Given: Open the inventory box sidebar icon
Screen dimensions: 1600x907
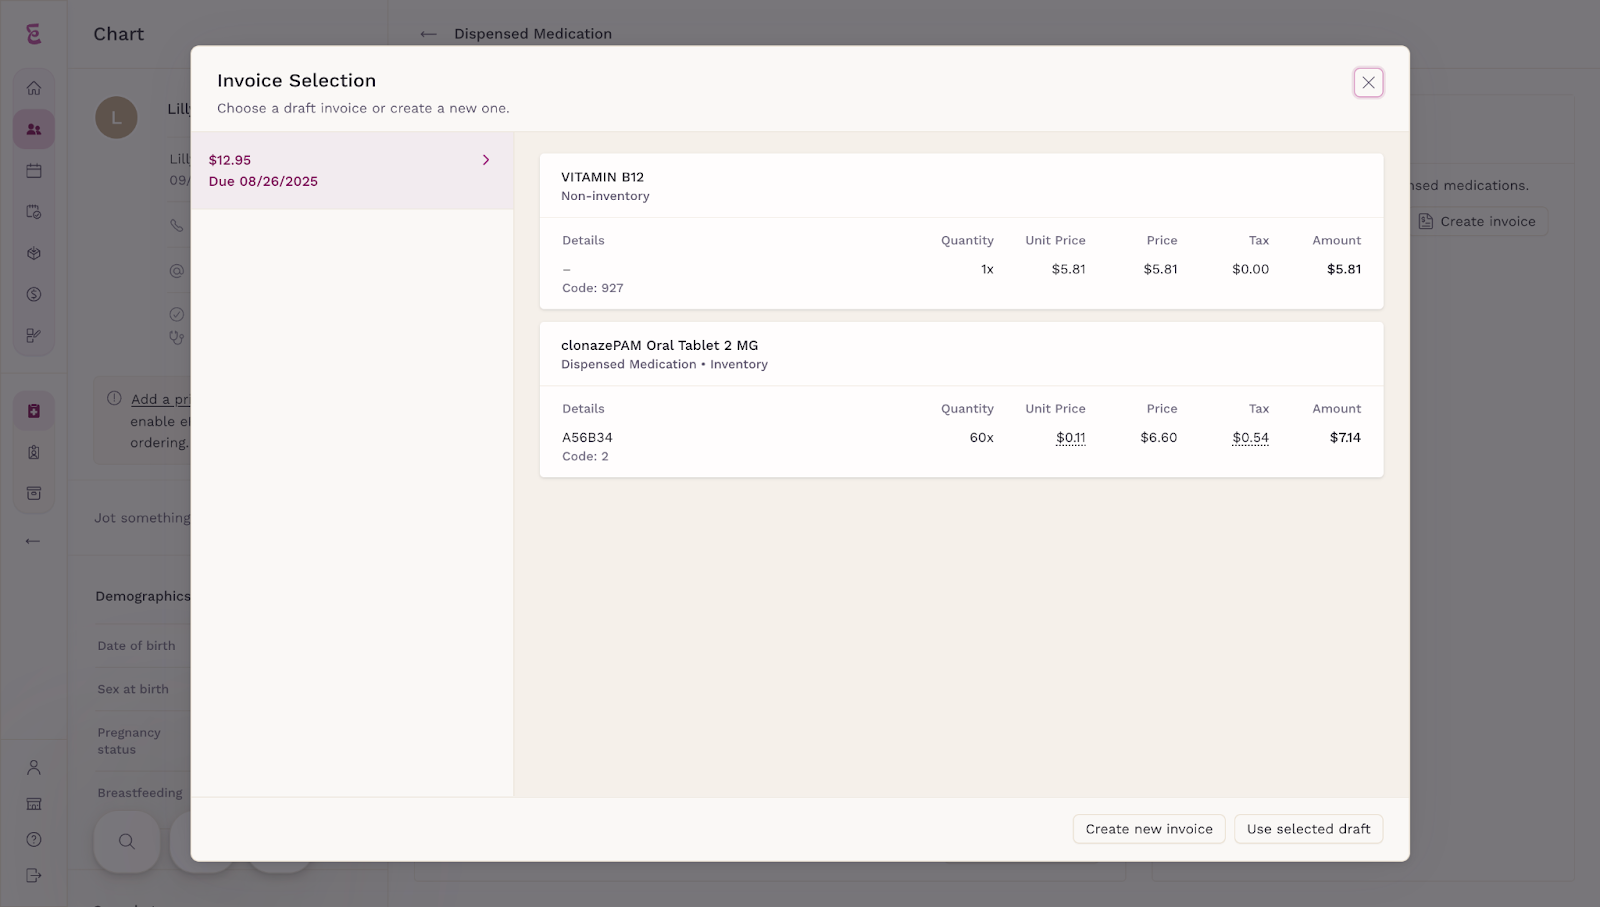Looking at the screenshot, I should (34, 253).
